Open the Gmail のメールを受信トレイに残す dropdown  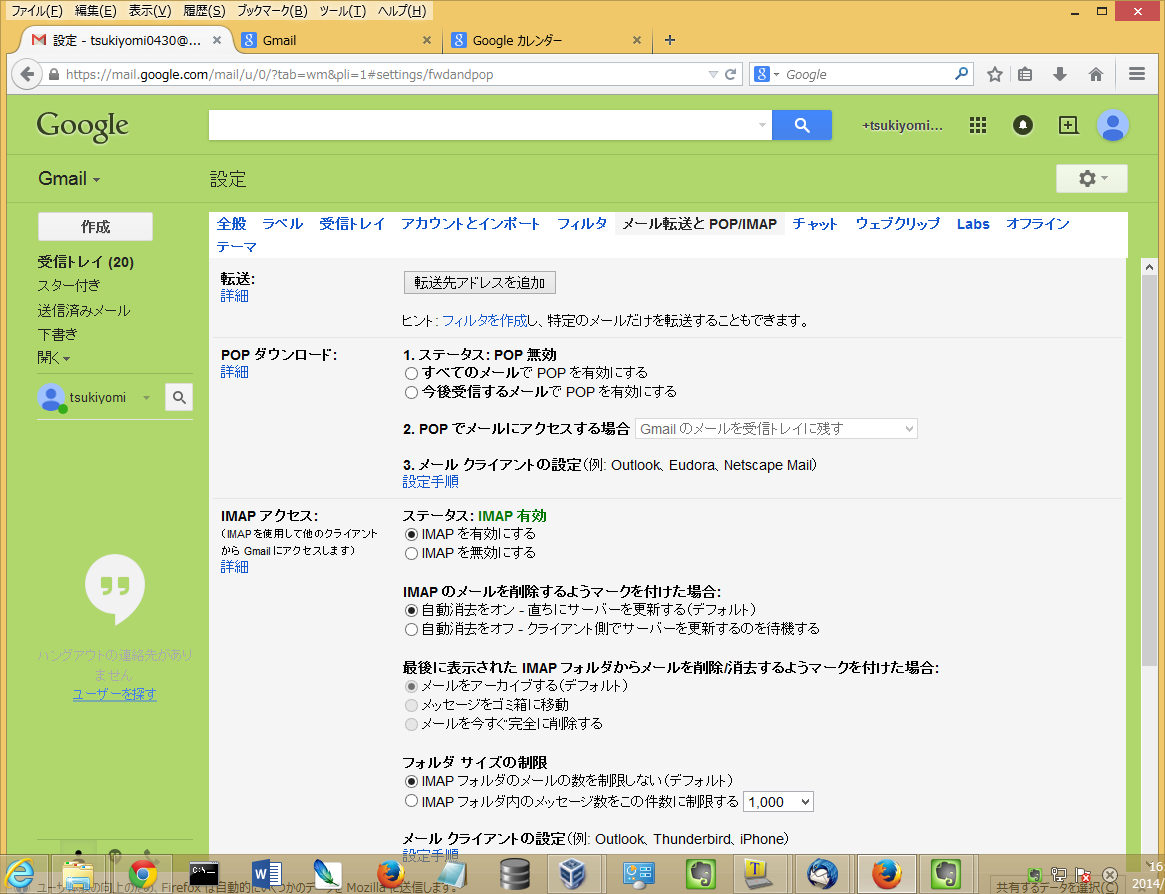(x=776, y=429)
